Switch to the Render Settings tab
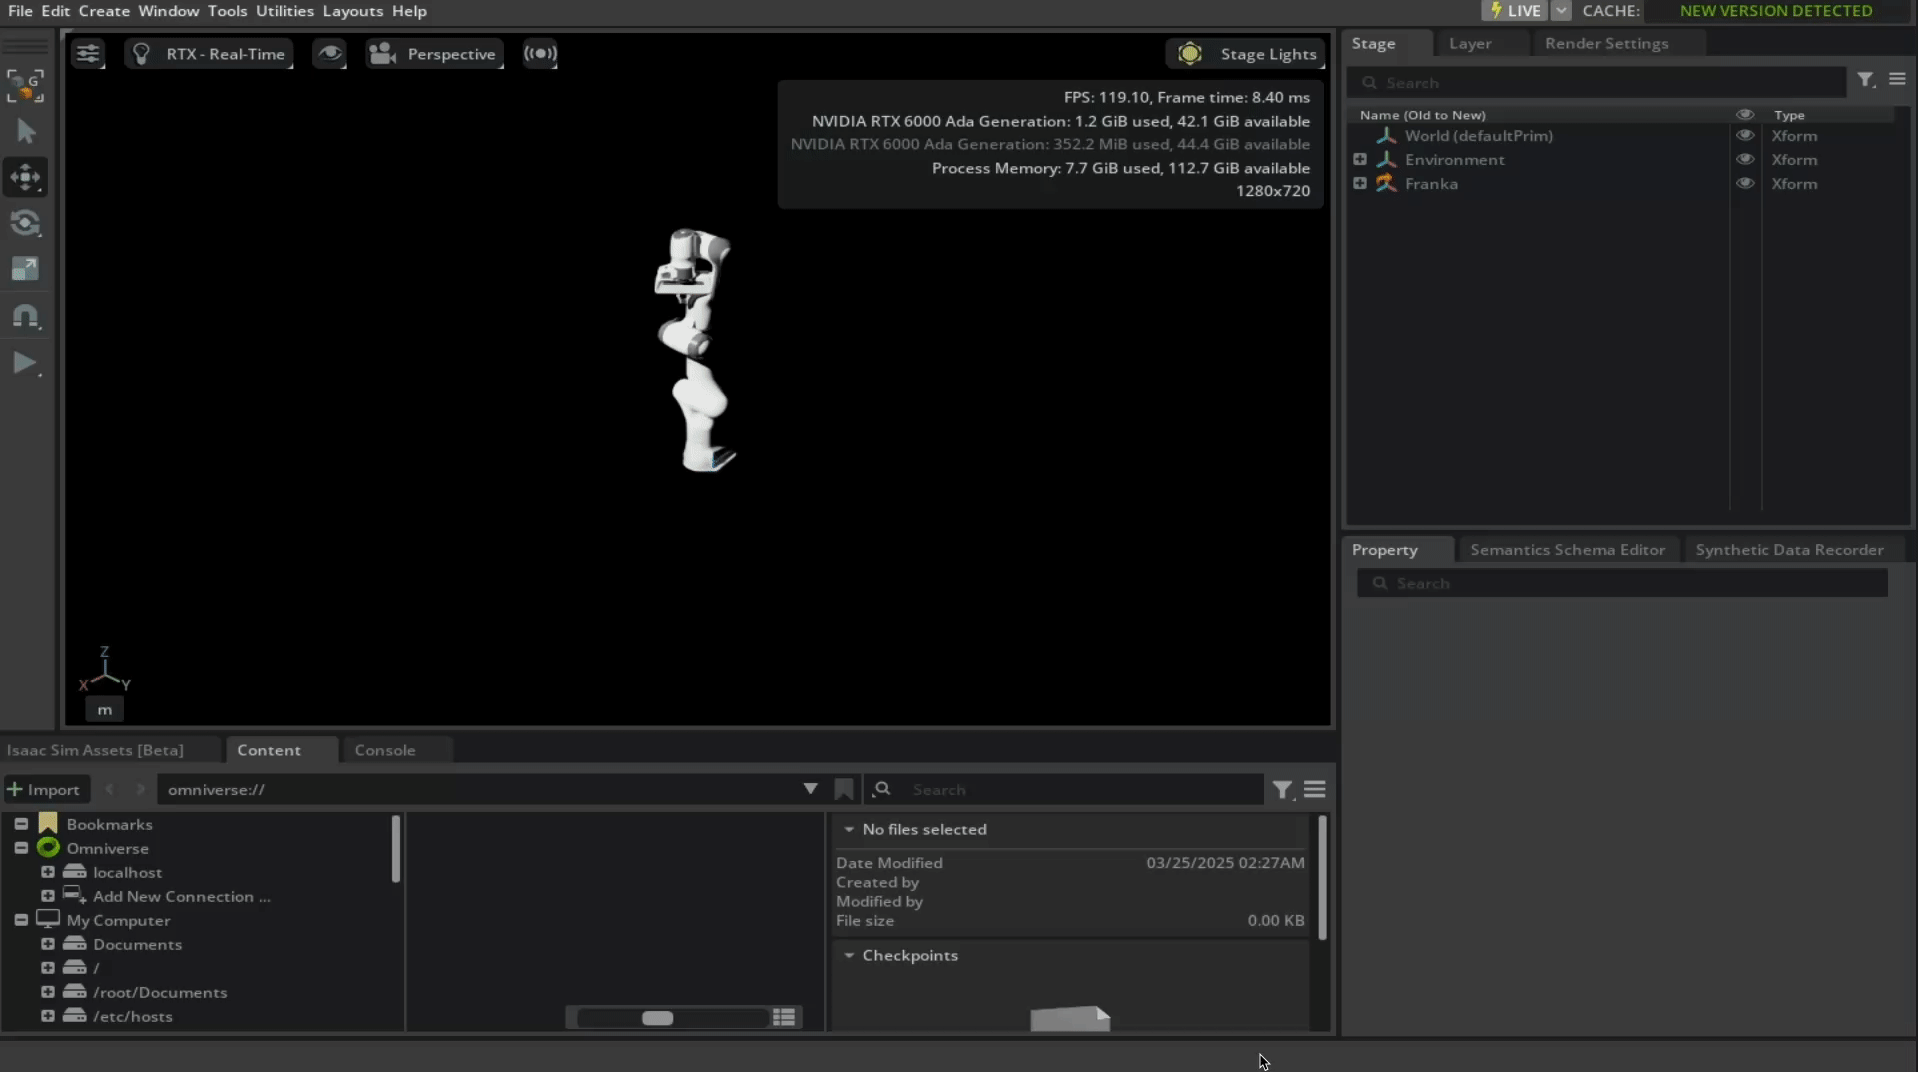1918x1072 pixels. [1606, 44]
